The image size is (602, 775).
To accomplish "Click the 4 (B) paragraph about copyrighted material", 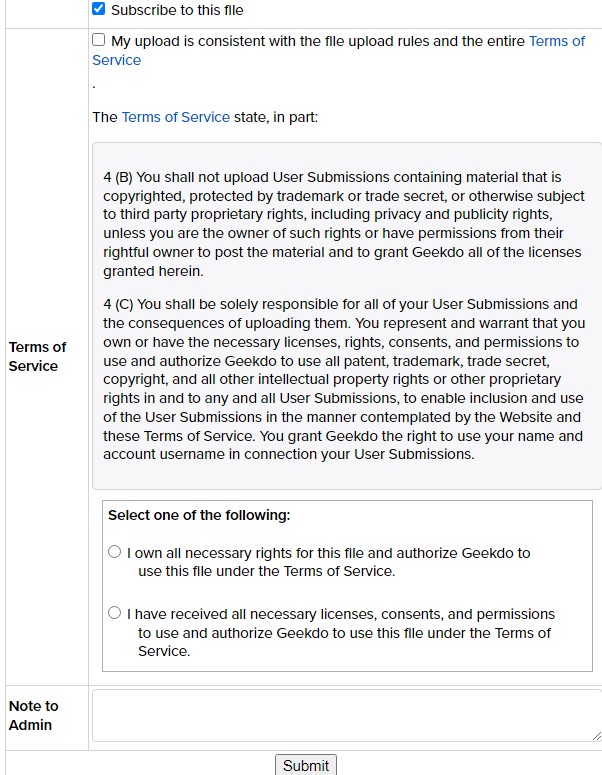I will [x=344, y=224].
